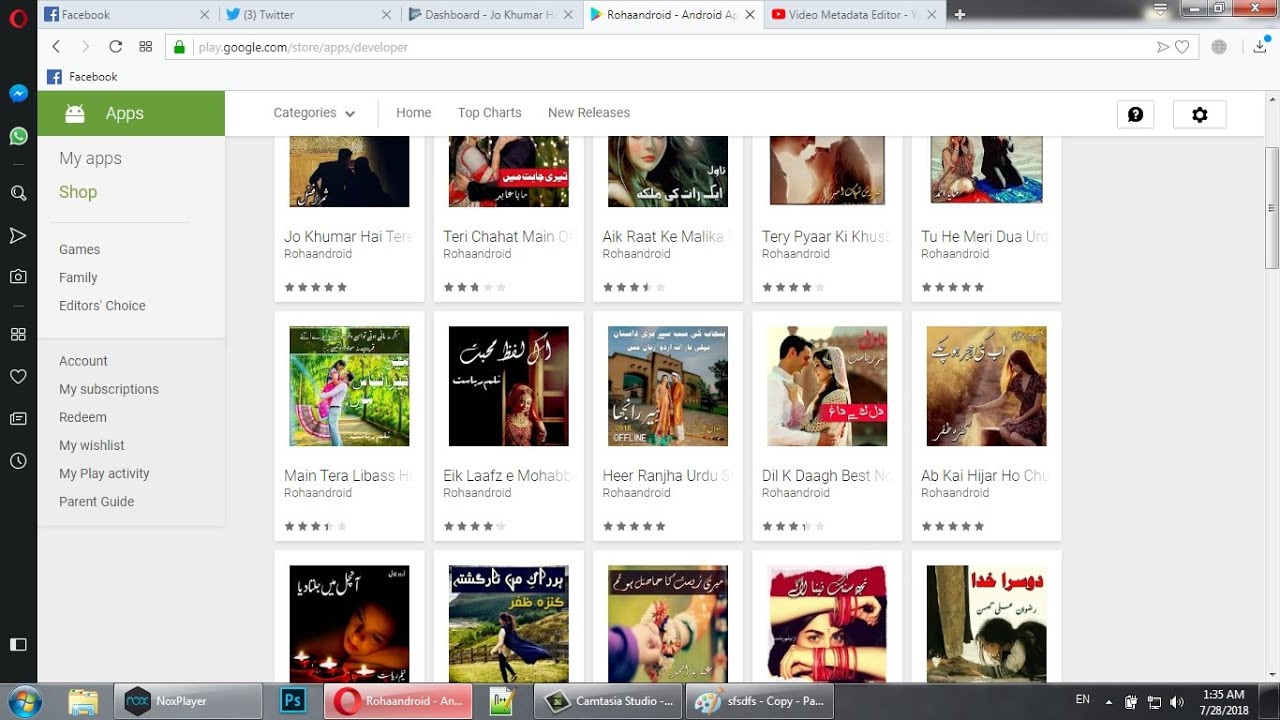This screenshot has height=720, width=1280.
Task: Go back to previous page
Action: pos(56,47)
